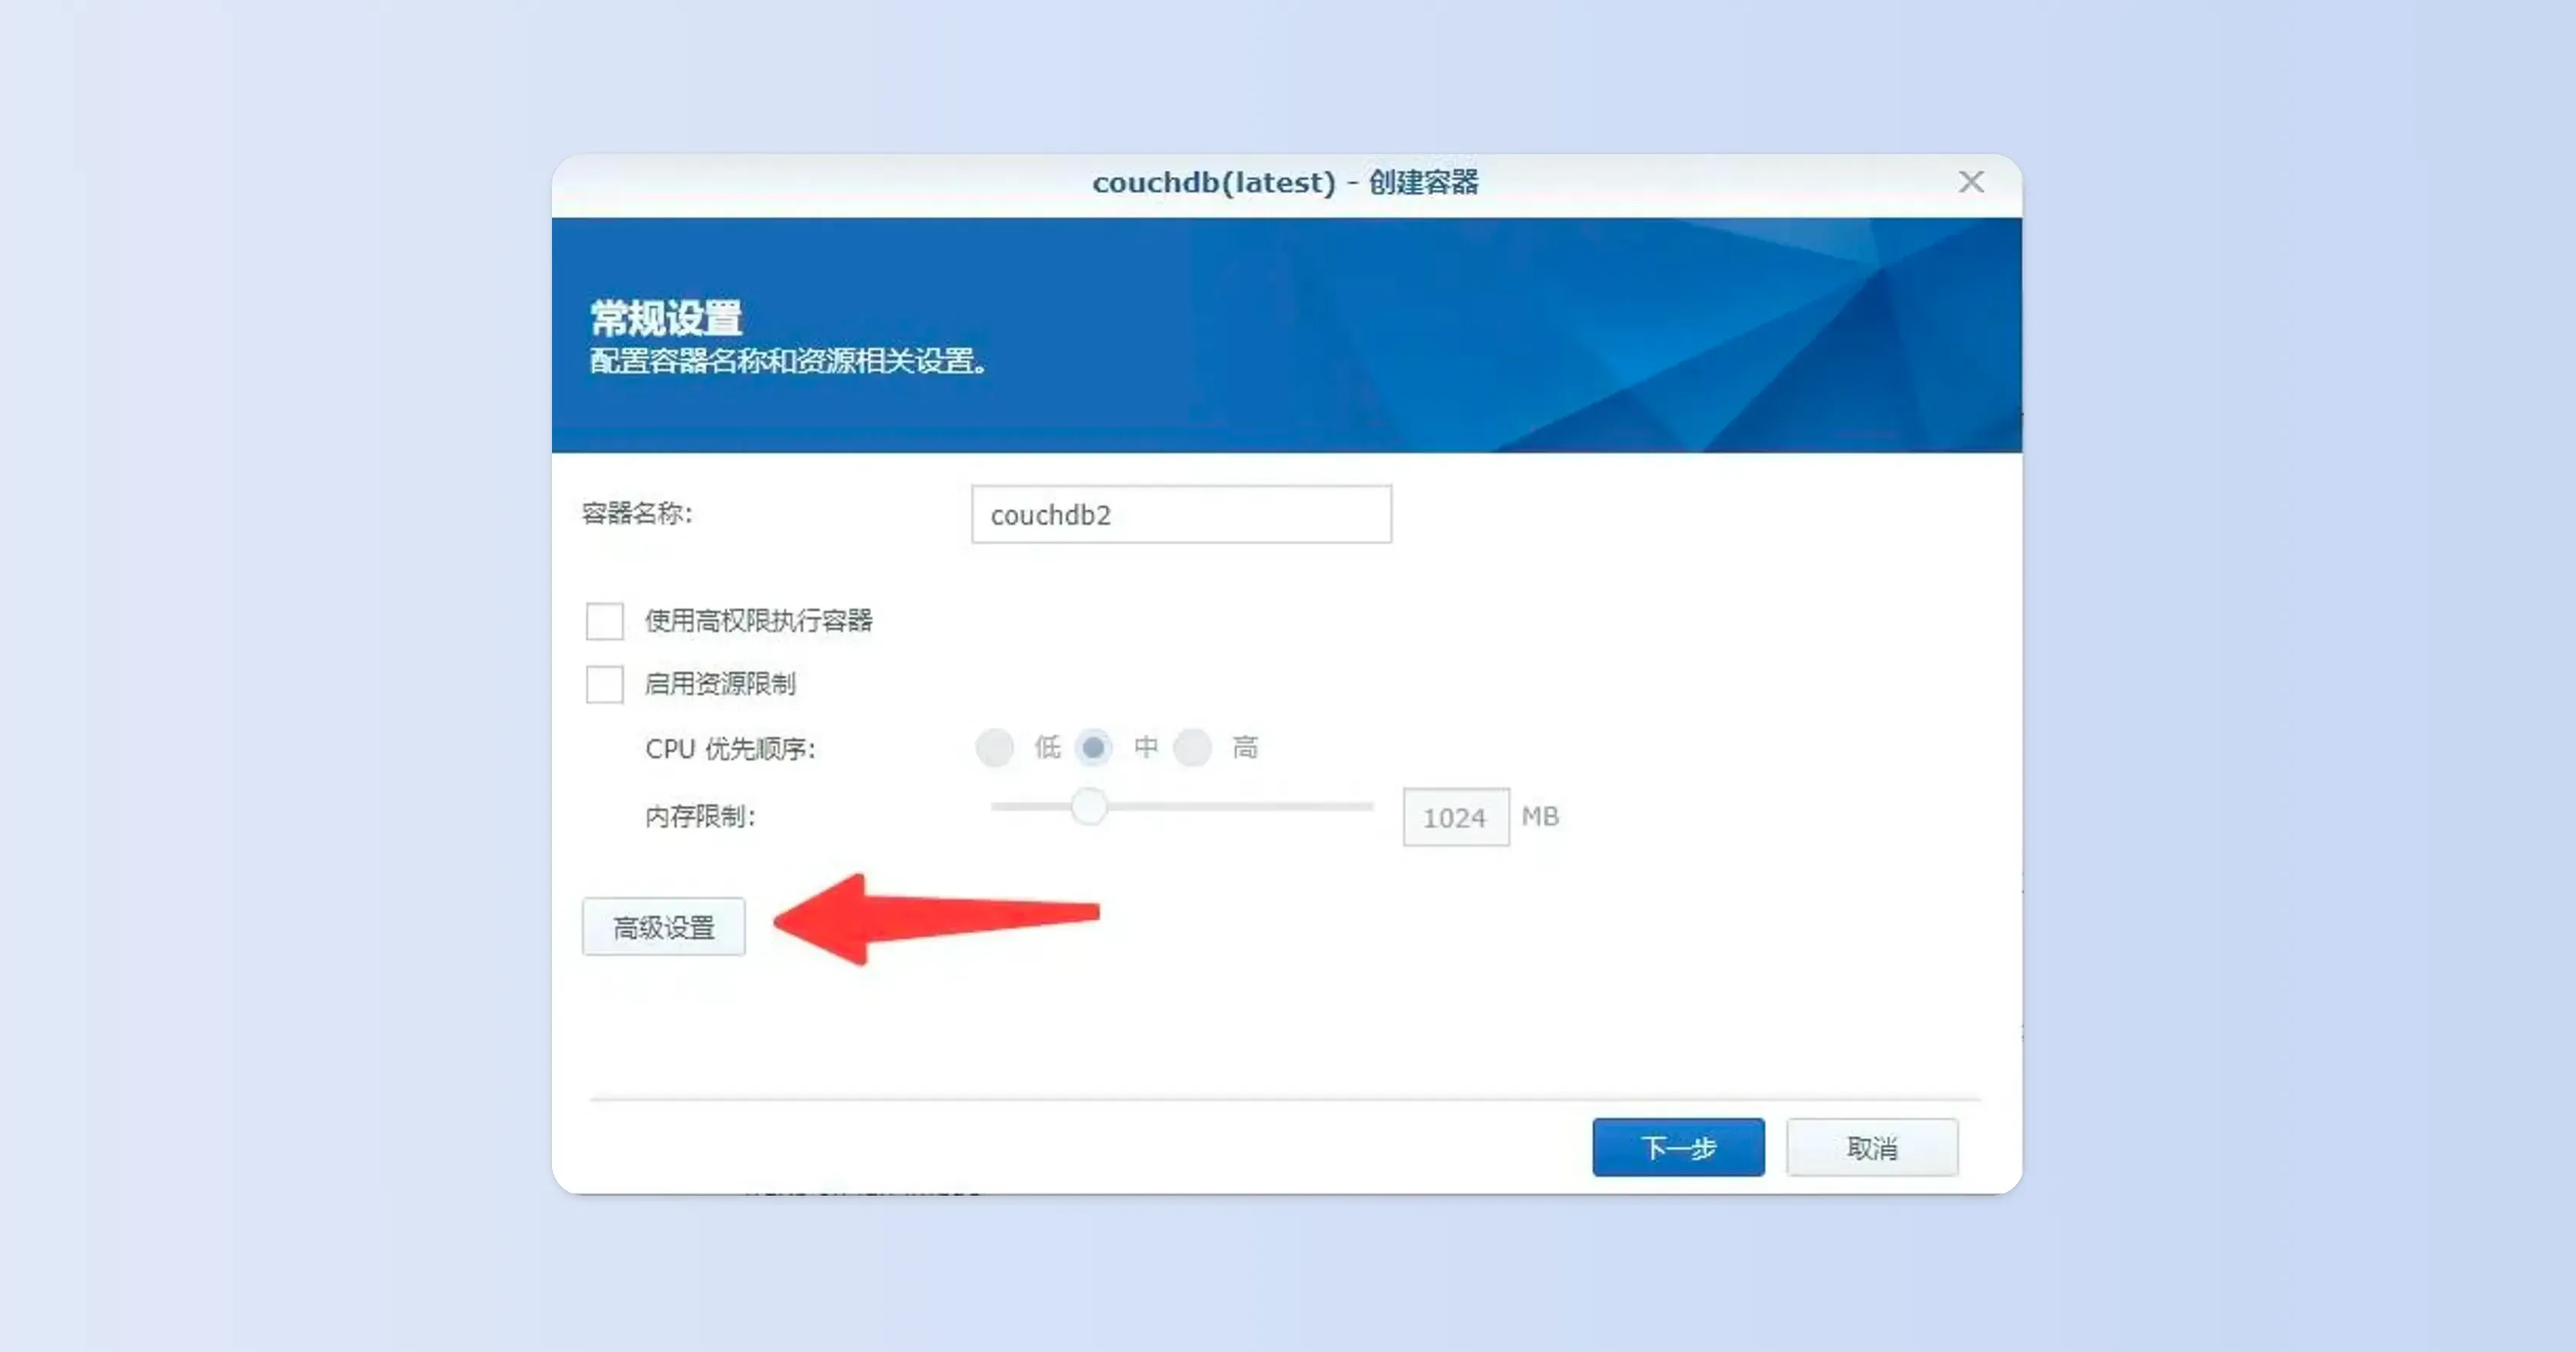The width and height of the screenshot is (2576, 1352).
Task: Click the container name input field
Action: click(1181, 514)
